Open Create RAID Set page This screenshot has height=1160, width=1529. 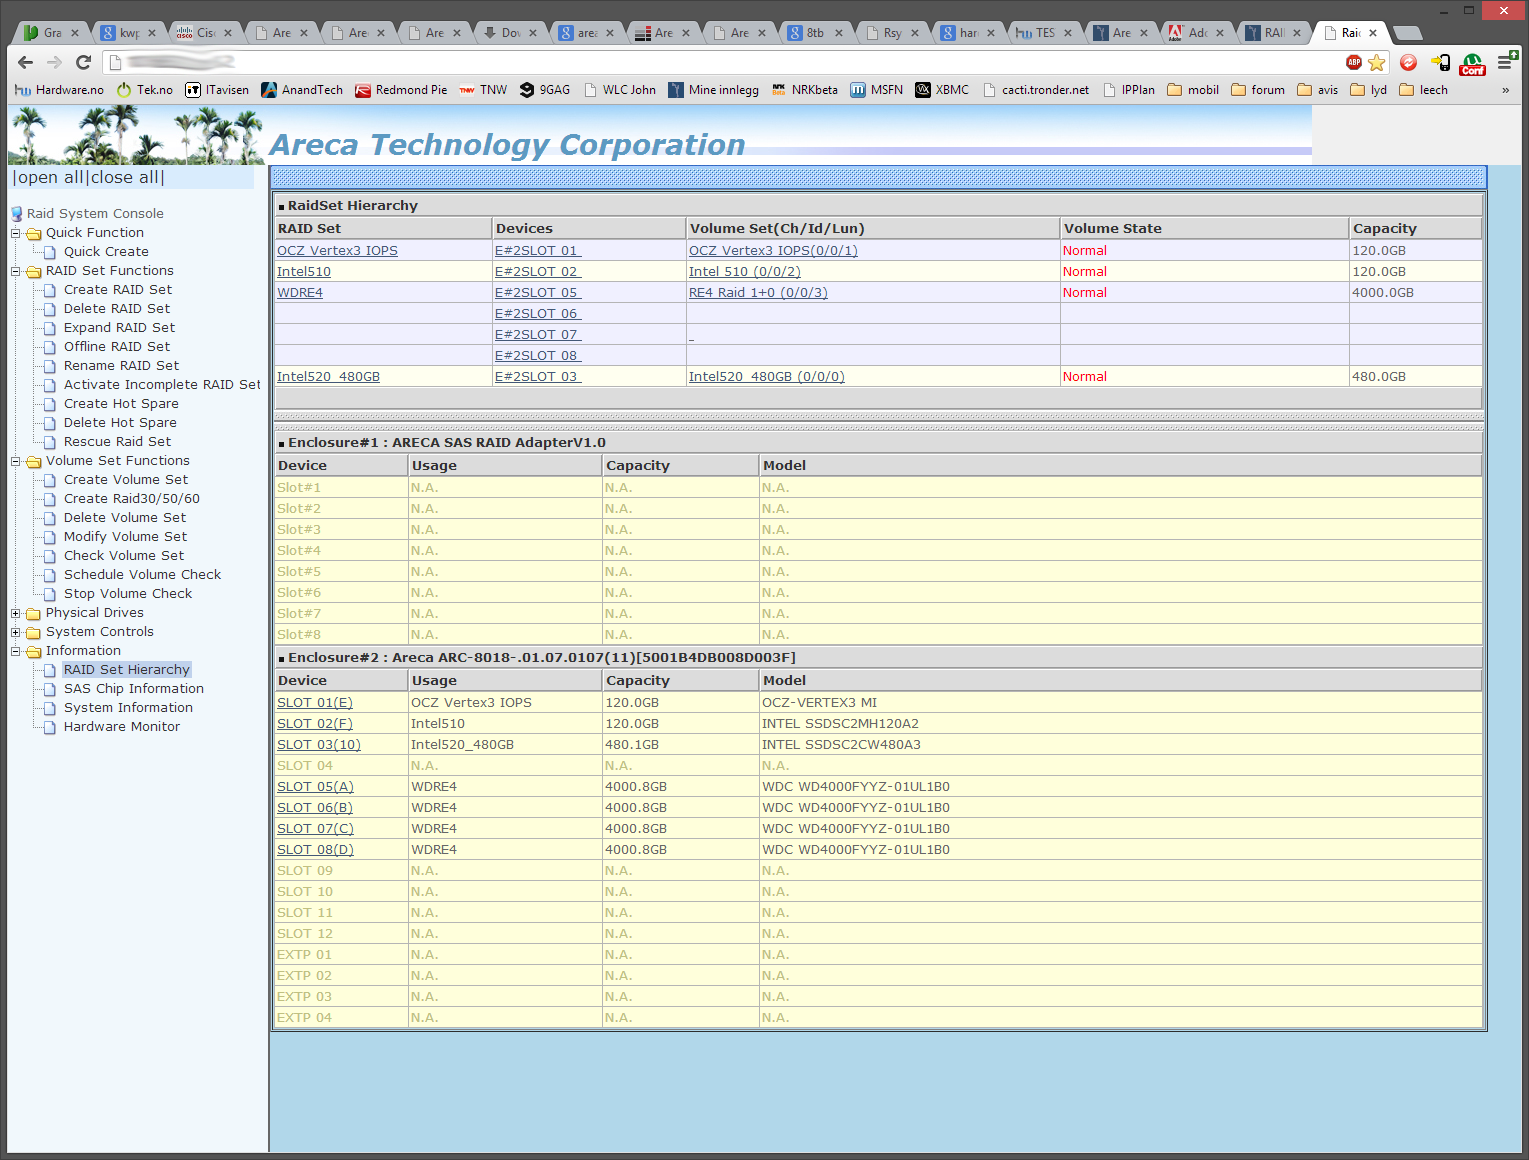point(118,290)
